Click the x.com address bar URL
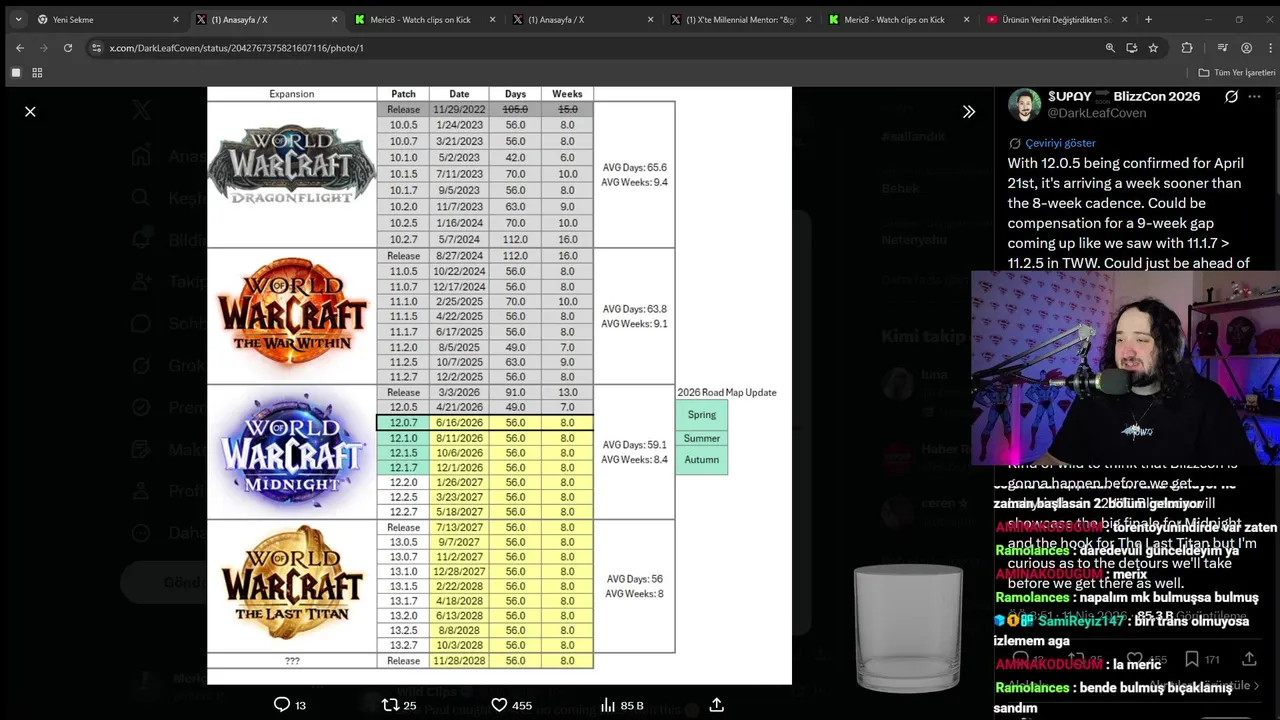 pos(237,48)
